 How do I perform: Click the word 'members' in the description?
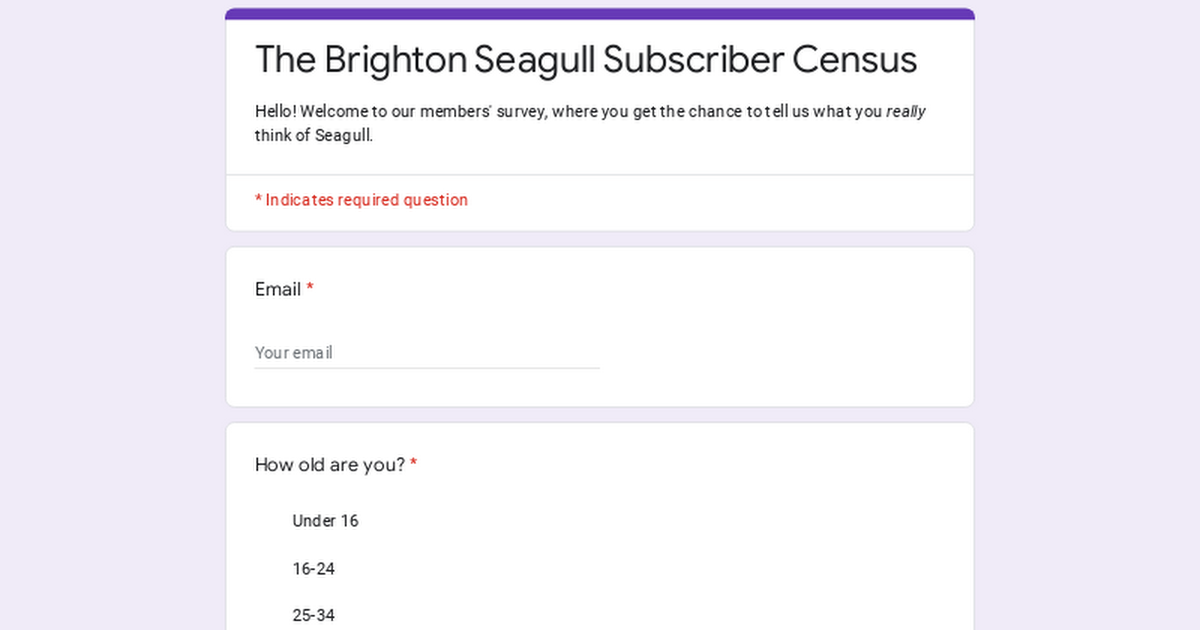454,112
